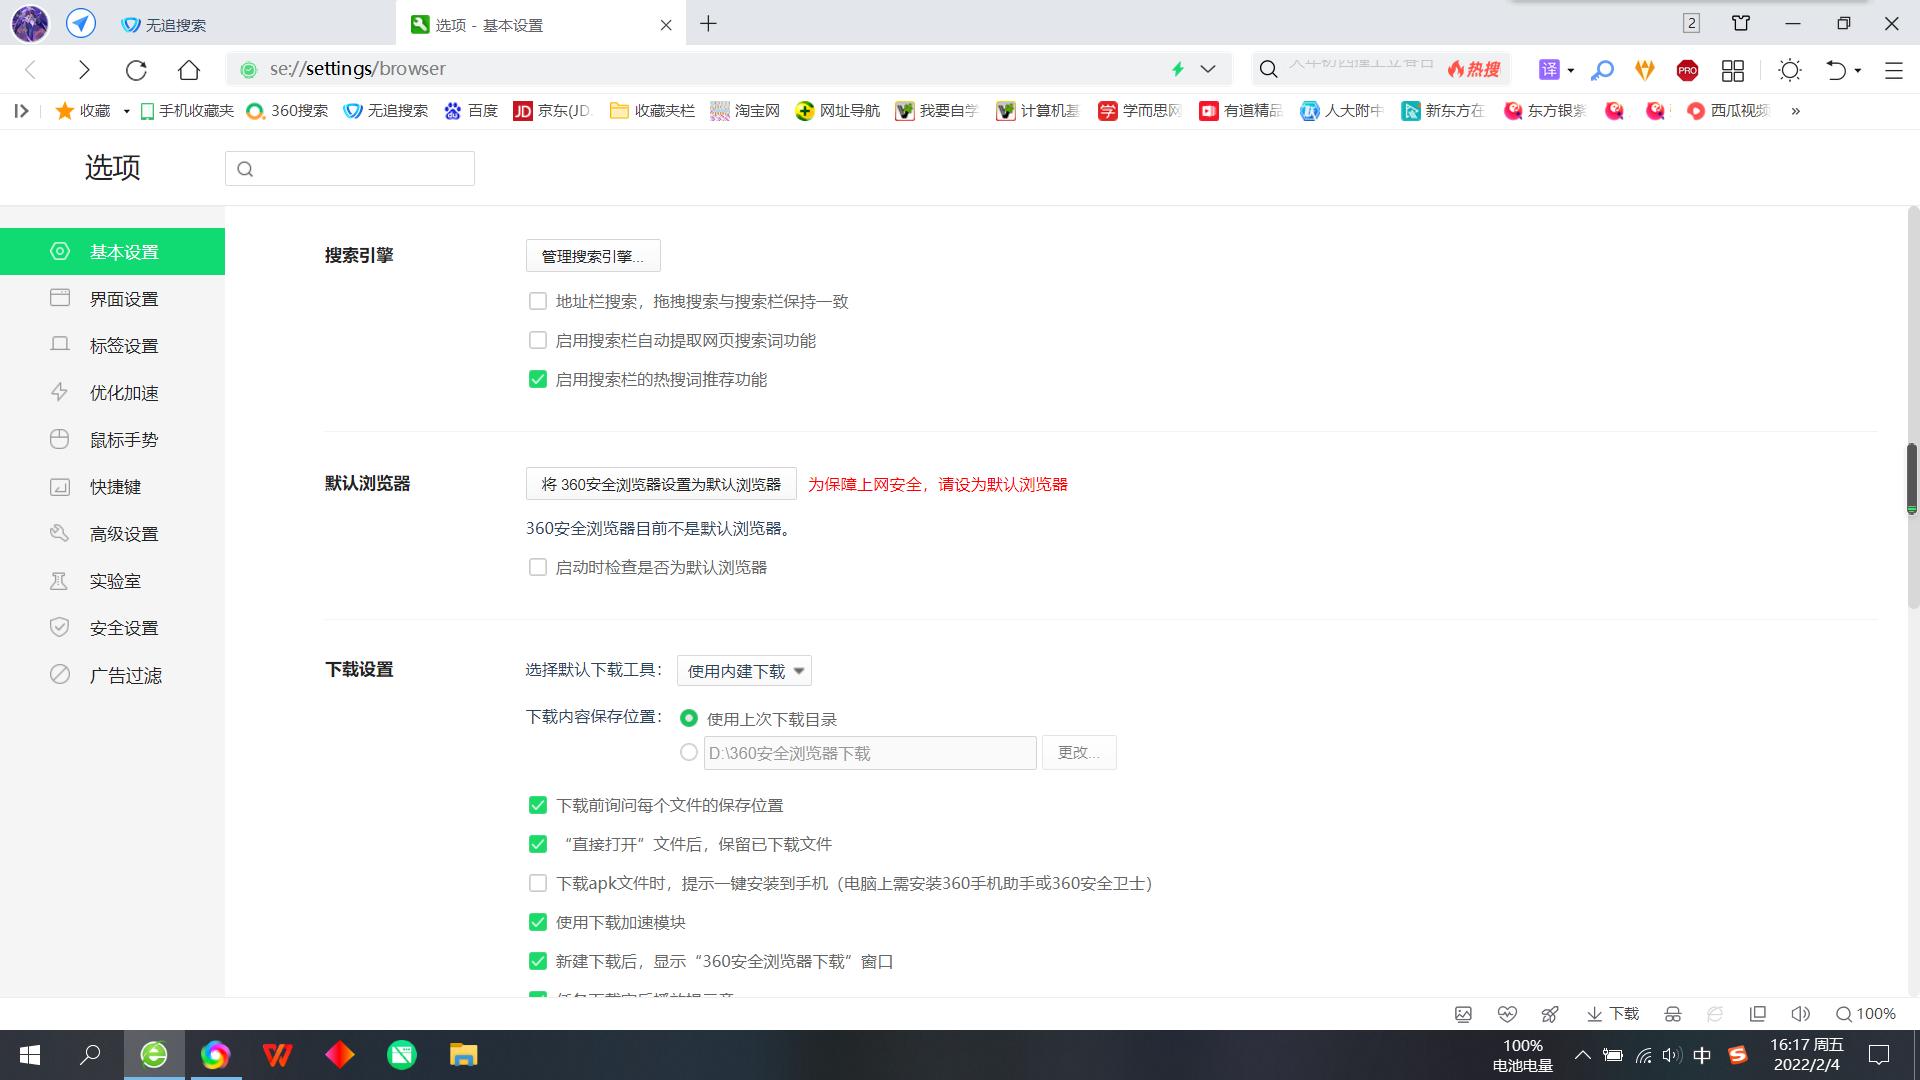Go to the home page icon

coord(189,69)
